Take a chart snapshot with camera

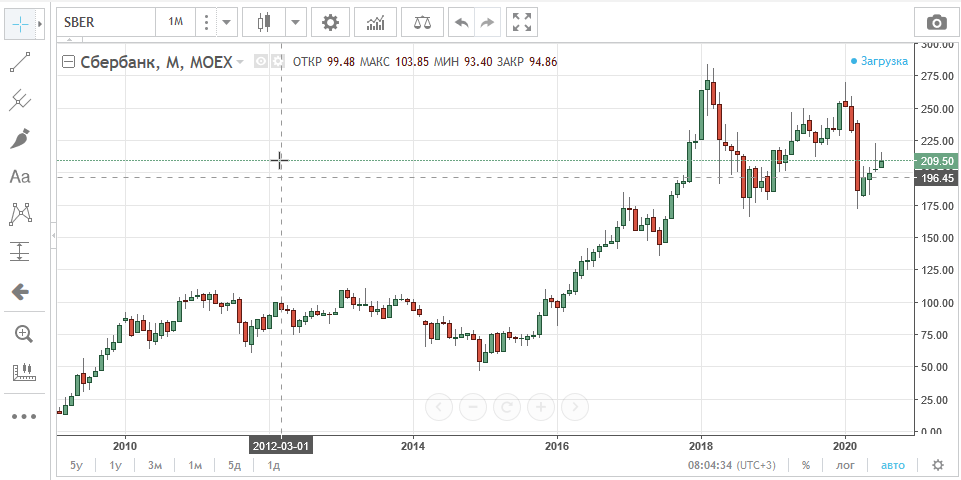tap(936, 23)
